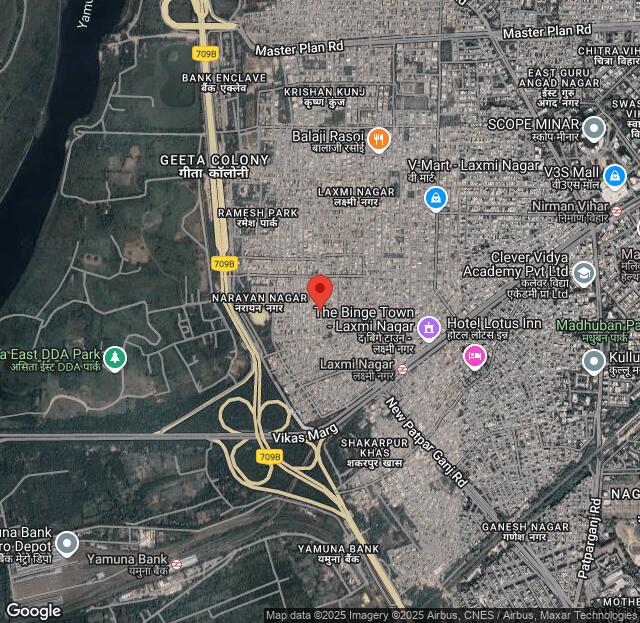Click the New Patpar Ganj Rd label

[x=427, y=443]
